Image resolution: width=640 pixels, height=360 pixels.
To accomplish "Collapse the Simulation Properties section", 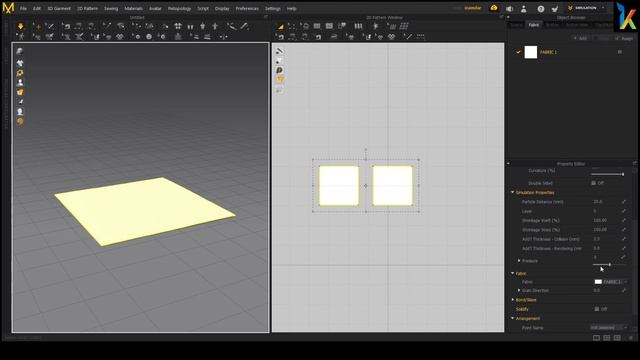I will pyautogui.click(x=513, y=192).
